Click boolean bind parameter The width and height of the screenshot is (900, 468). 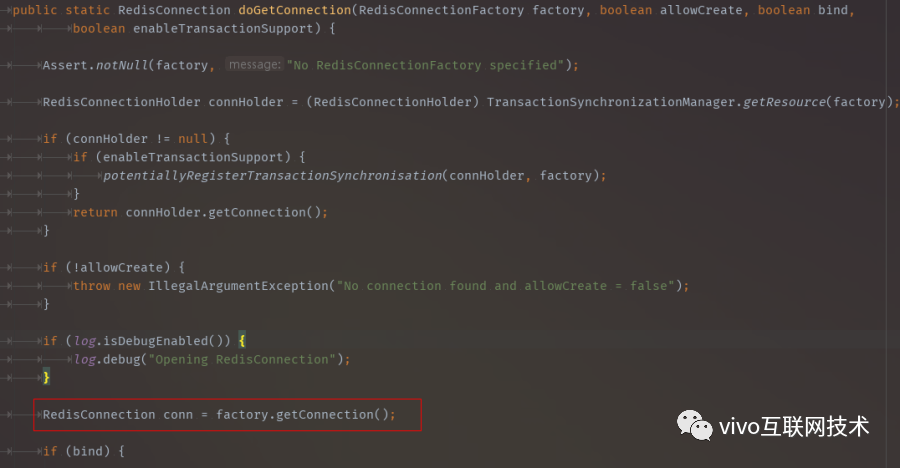click(x=802, y=10)
